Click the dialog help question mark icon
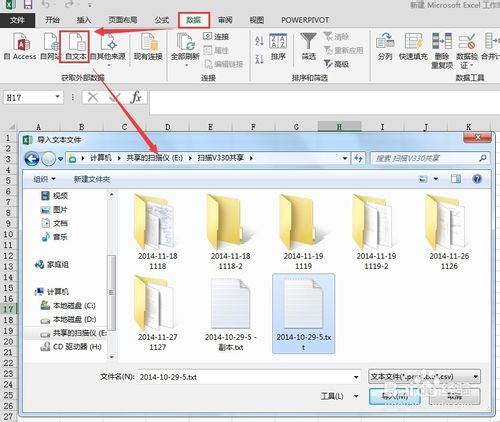 (x=477, y=179)
